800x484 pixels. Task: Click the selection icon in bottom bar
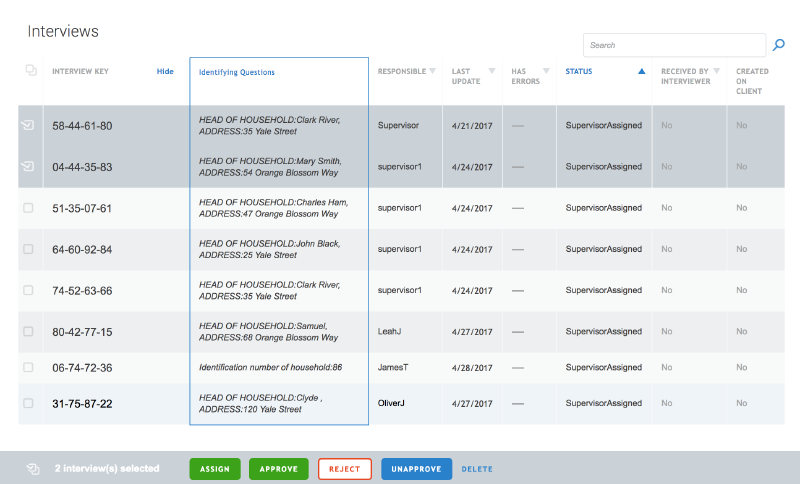[x=33, y=468]
